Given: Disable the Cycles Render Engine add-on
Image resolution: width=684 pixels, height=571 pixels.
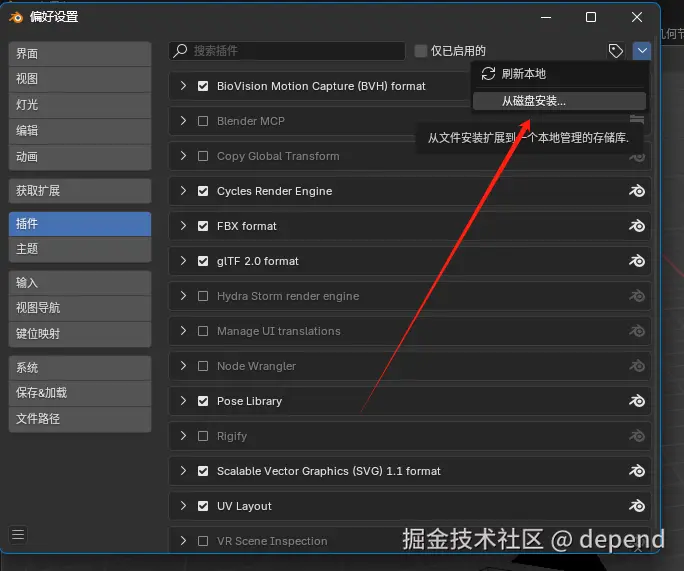Looking at the screenshot, I should click(x=203, y=191).
